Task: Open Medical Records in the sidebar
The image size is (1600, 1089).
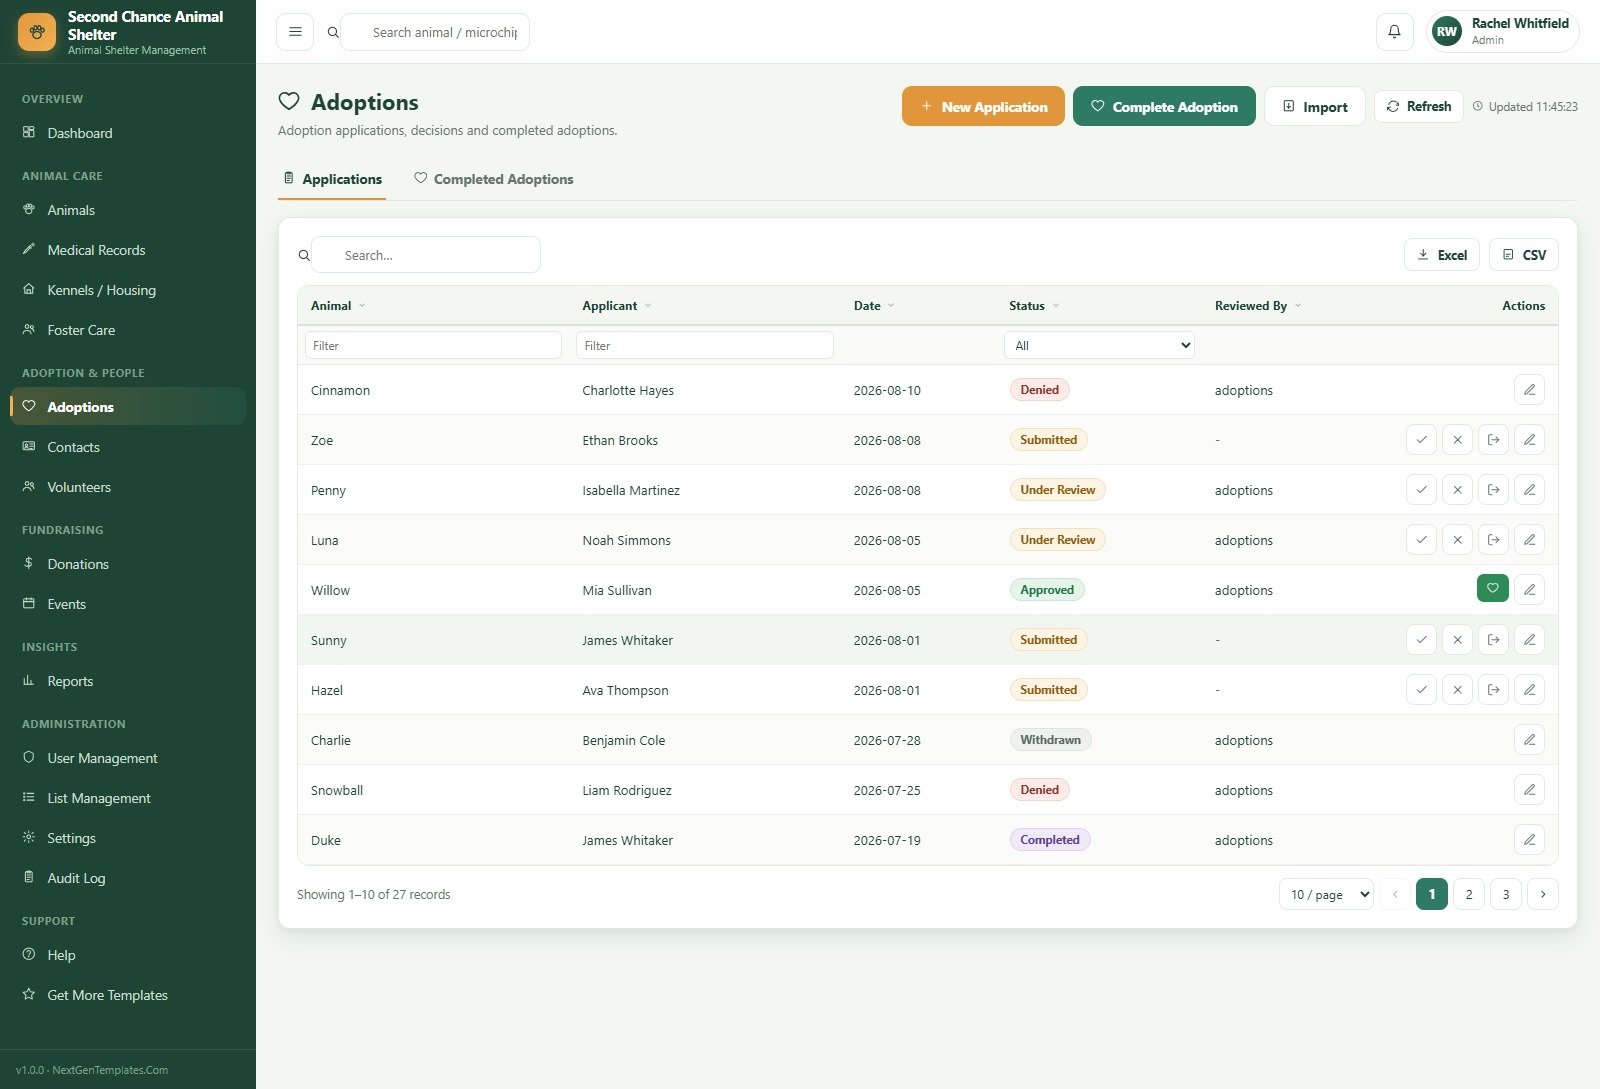Action: click(x=128, y=250)
